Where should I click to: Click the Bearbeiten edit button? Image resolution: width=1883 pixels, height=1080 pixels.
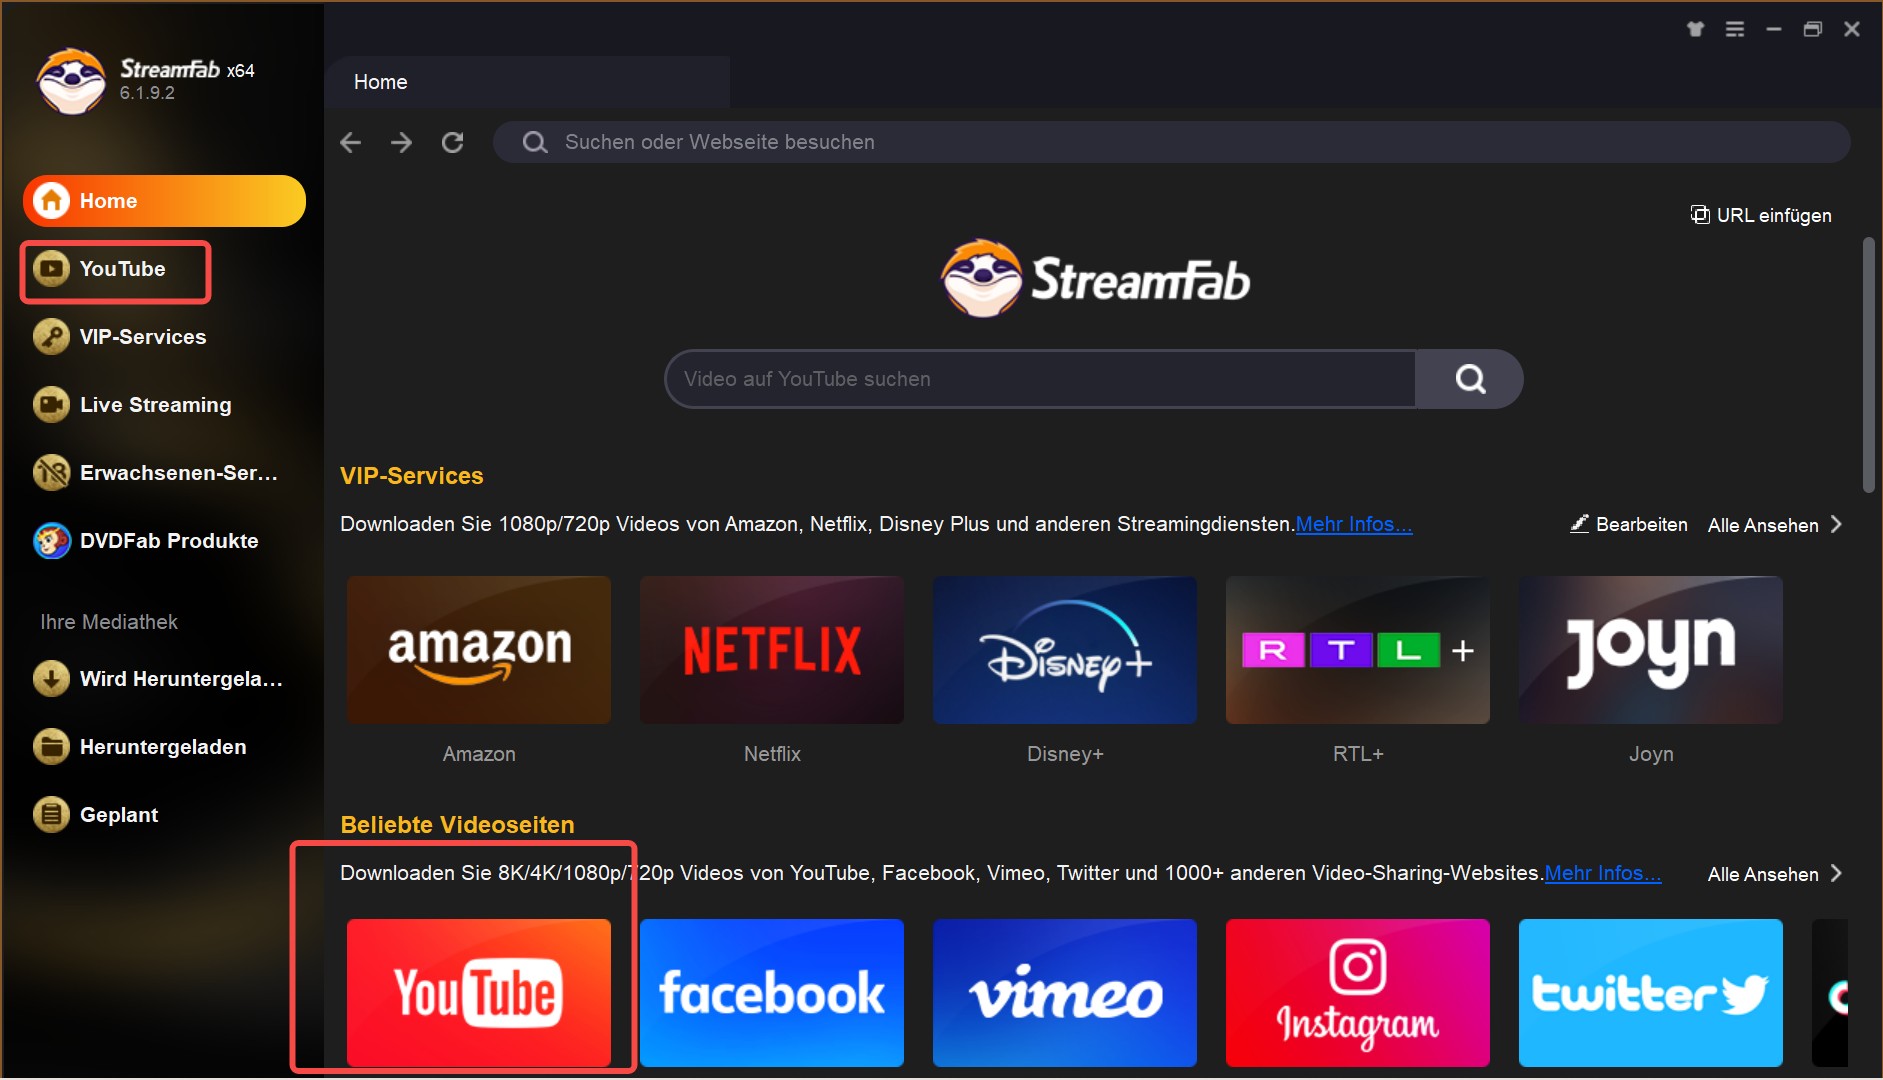click(1629, 524)
